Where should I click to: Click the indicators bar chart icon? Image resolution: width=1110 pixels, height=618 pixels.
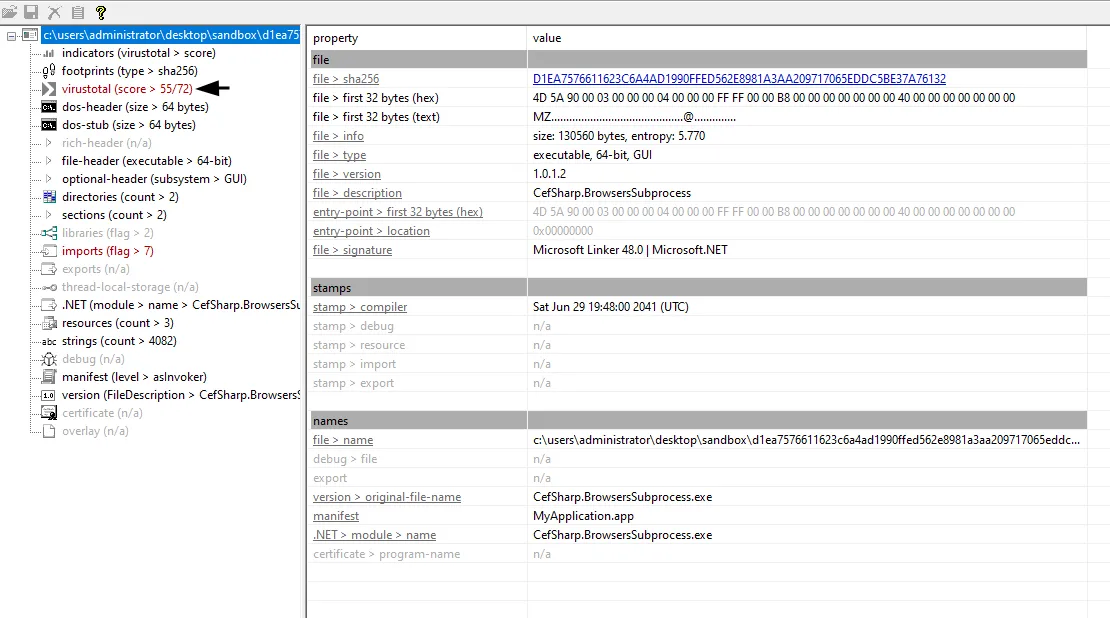[x=48, y=53]
